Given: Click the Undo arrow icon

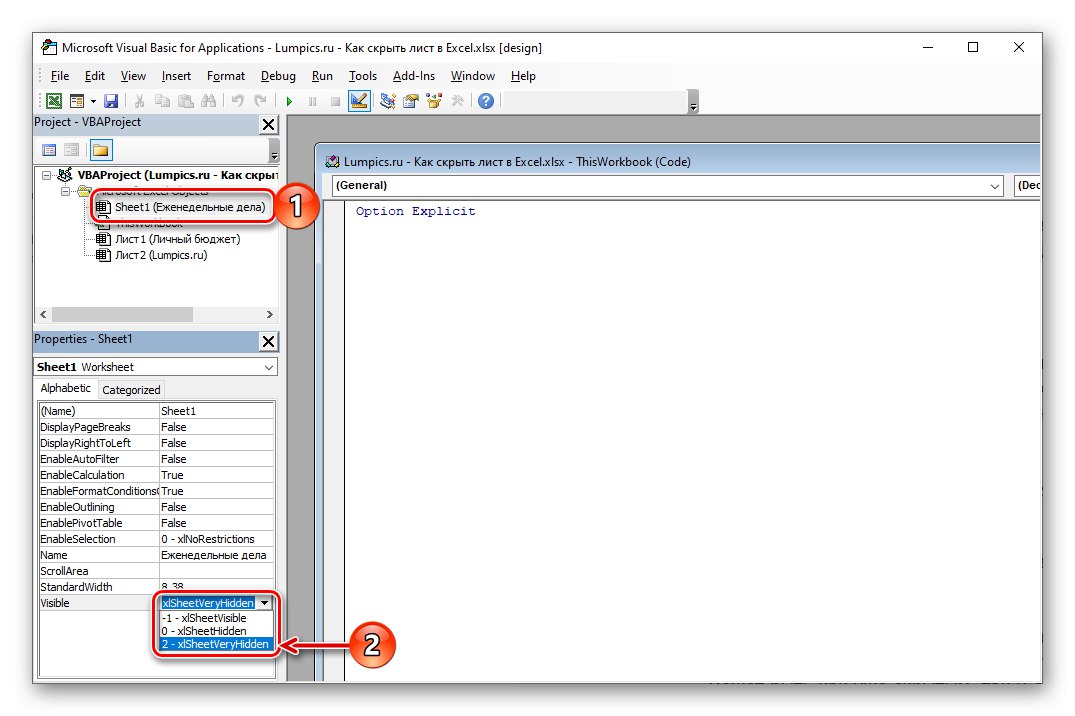Looking at the screenshot, I should click(x=237, y=102).
